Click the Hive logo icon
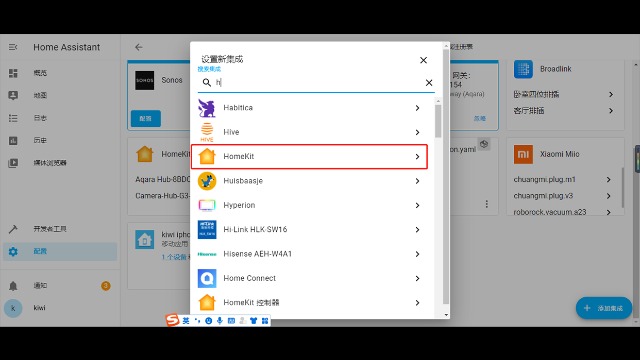 tap(207, 132)
